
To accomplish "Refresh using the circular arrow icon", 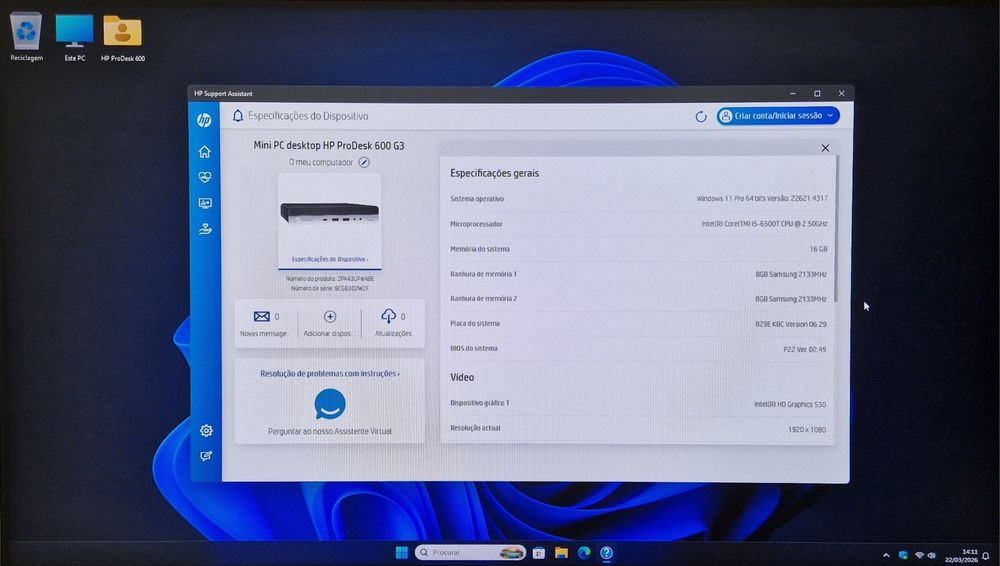I will tap(701, 117).
